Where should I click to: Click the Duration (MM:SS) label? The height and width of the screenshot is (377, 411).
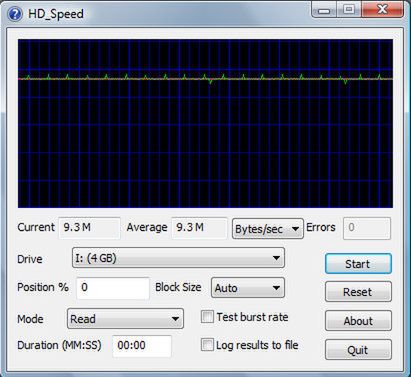pos(59,345)
